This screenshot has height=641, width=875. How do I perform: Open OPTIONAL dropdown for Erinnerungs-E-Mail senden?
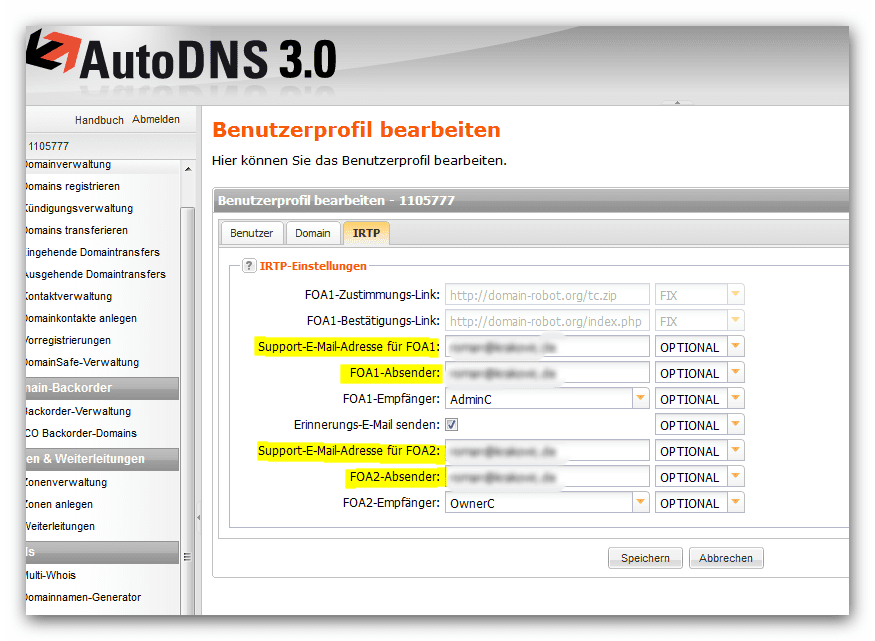[x=735, y=425]
